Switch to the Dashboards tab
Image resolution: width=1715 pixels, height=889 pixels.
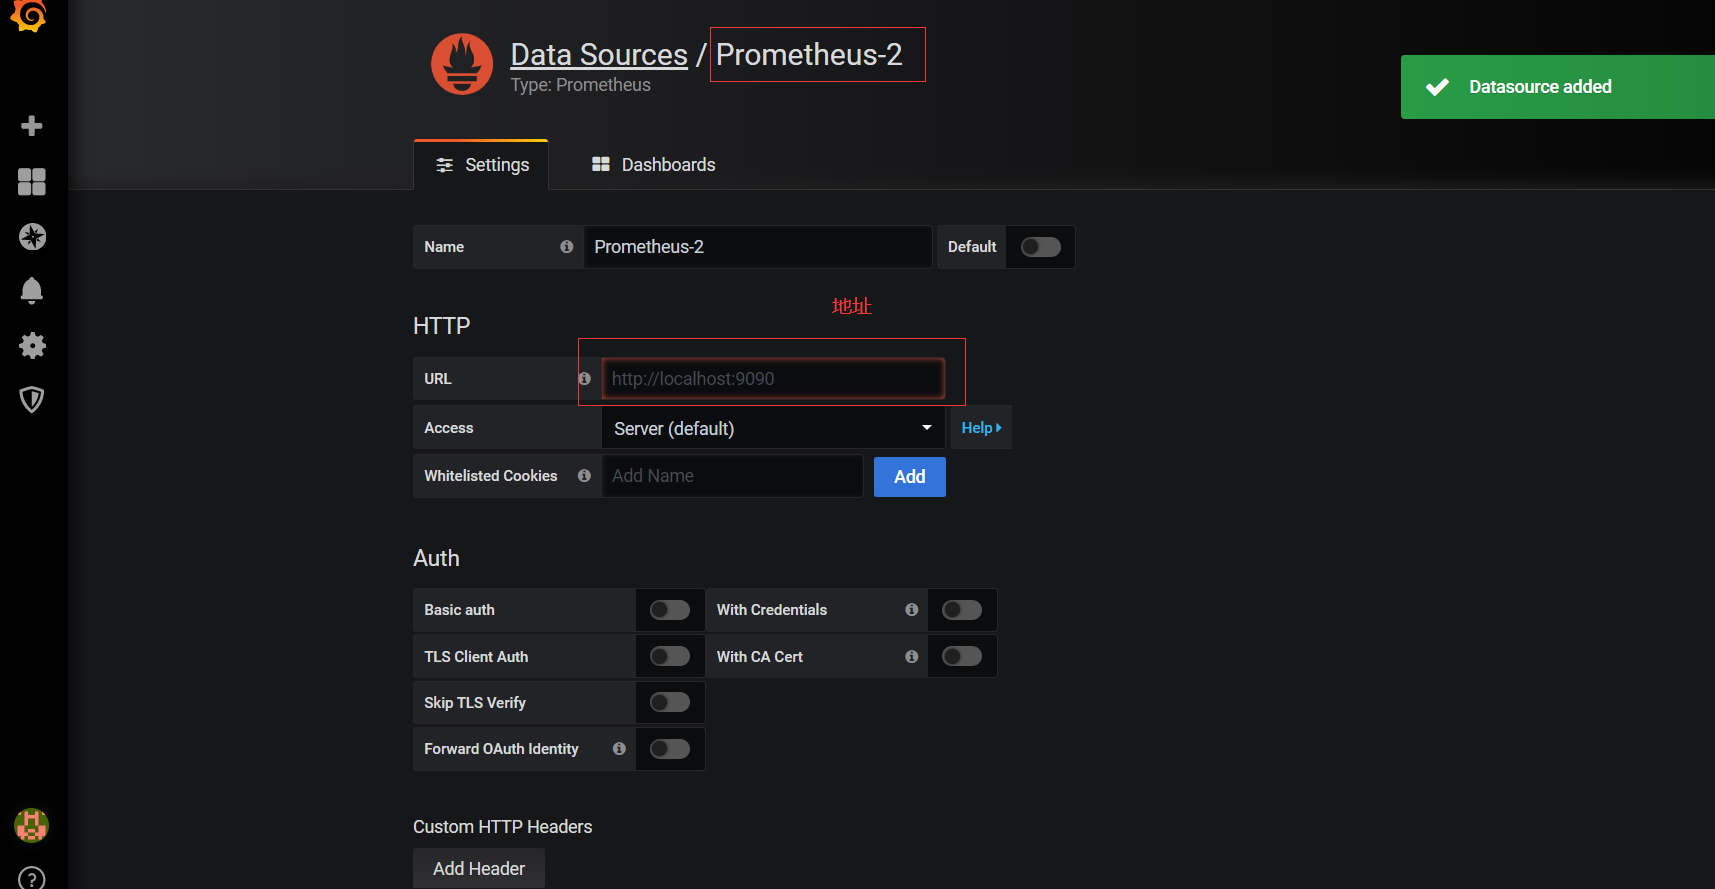click(654, 165)
